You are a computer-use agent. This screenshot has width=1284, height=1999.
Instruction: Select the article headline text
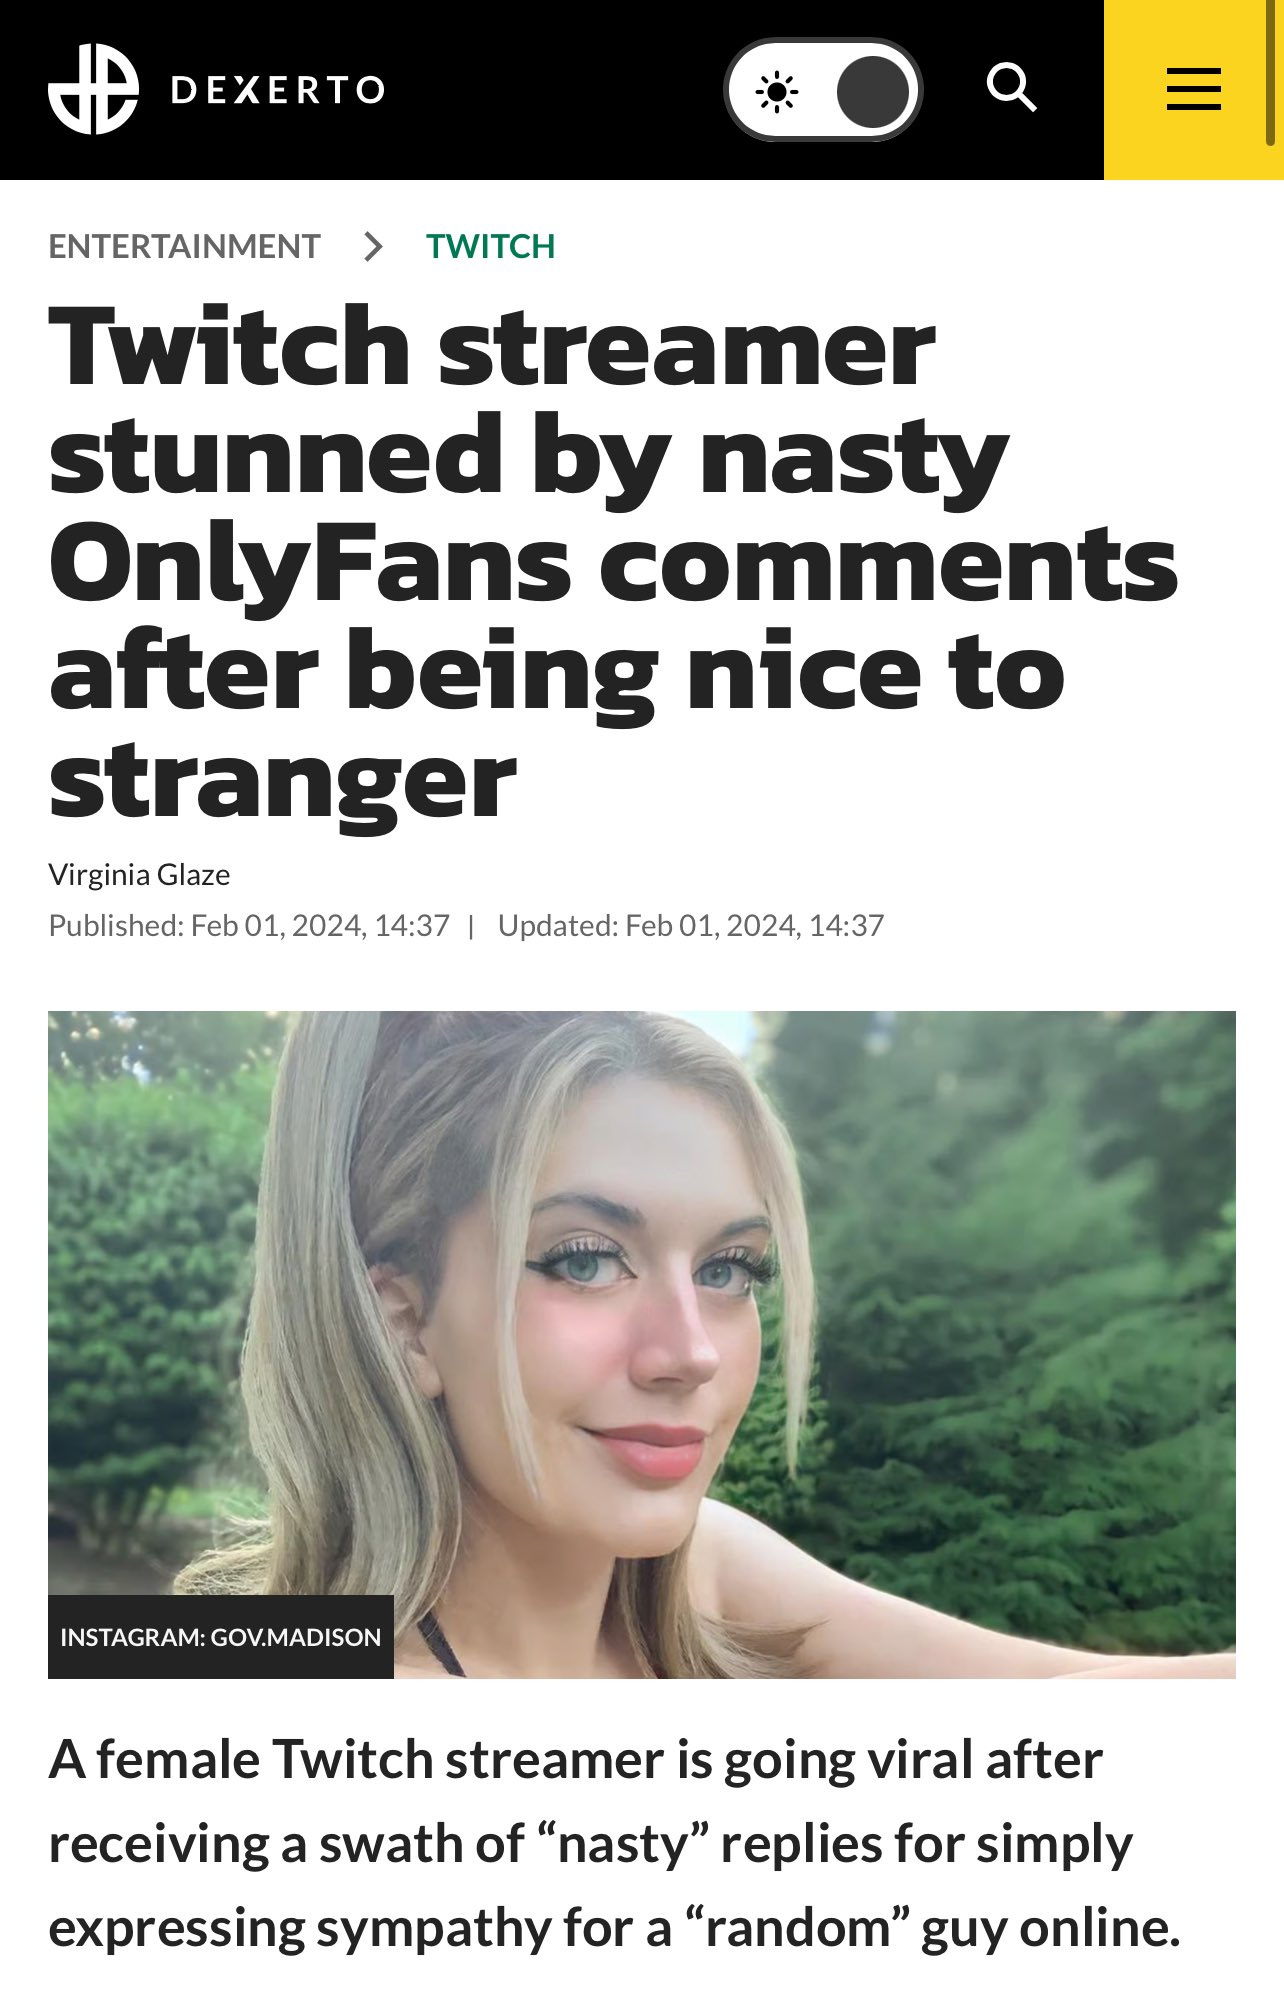(x=613, y=561)
